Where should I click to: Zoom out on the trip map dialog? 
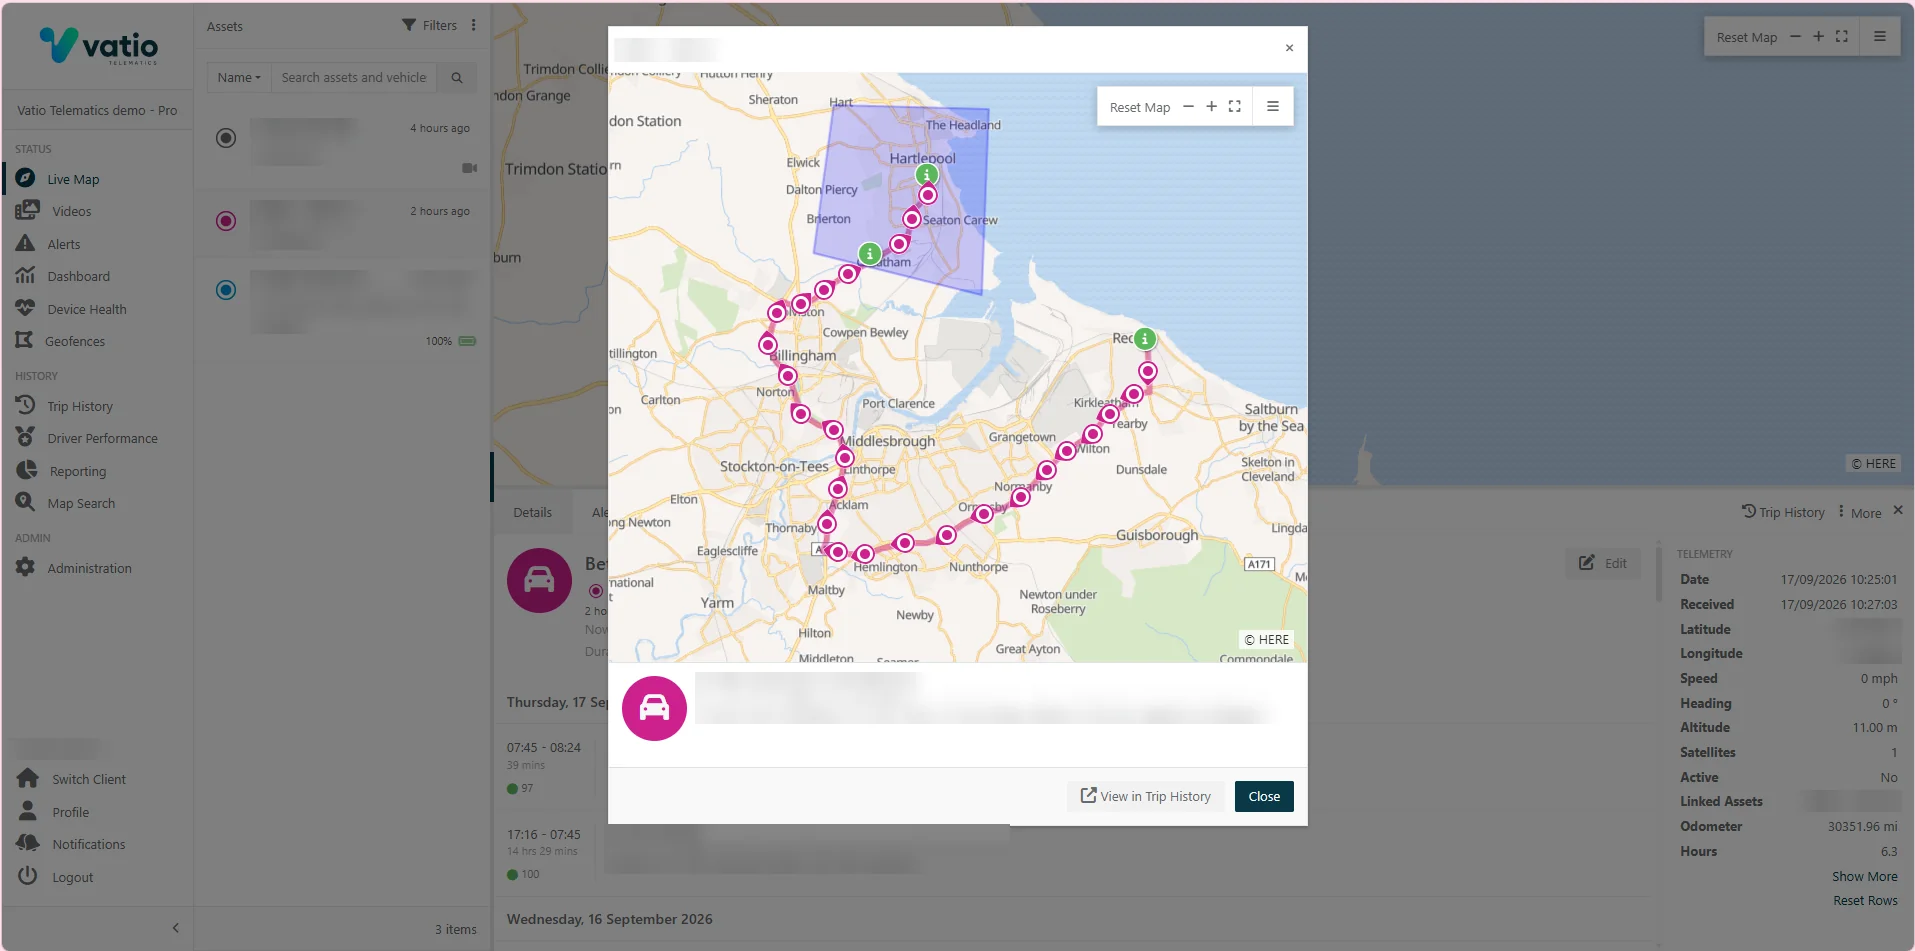[1188, 107]
